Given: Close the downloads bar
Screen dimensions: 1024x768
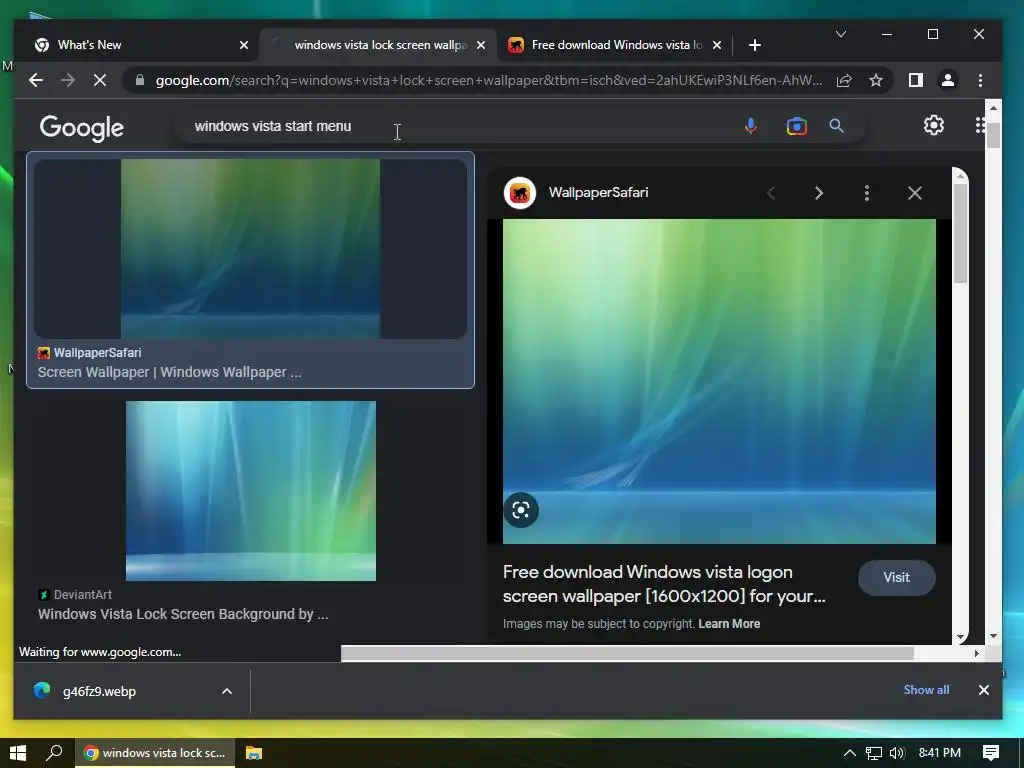Looking at the screenshot, I should (x=984, y=690).
